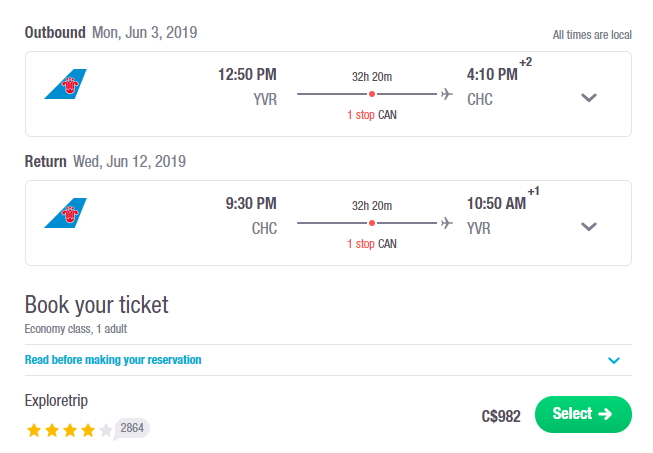Screen dimensions: 653x453
Task: Click the outbound 12:50 PM departure time
Action: pyautogui.click(x=247, y=75)
